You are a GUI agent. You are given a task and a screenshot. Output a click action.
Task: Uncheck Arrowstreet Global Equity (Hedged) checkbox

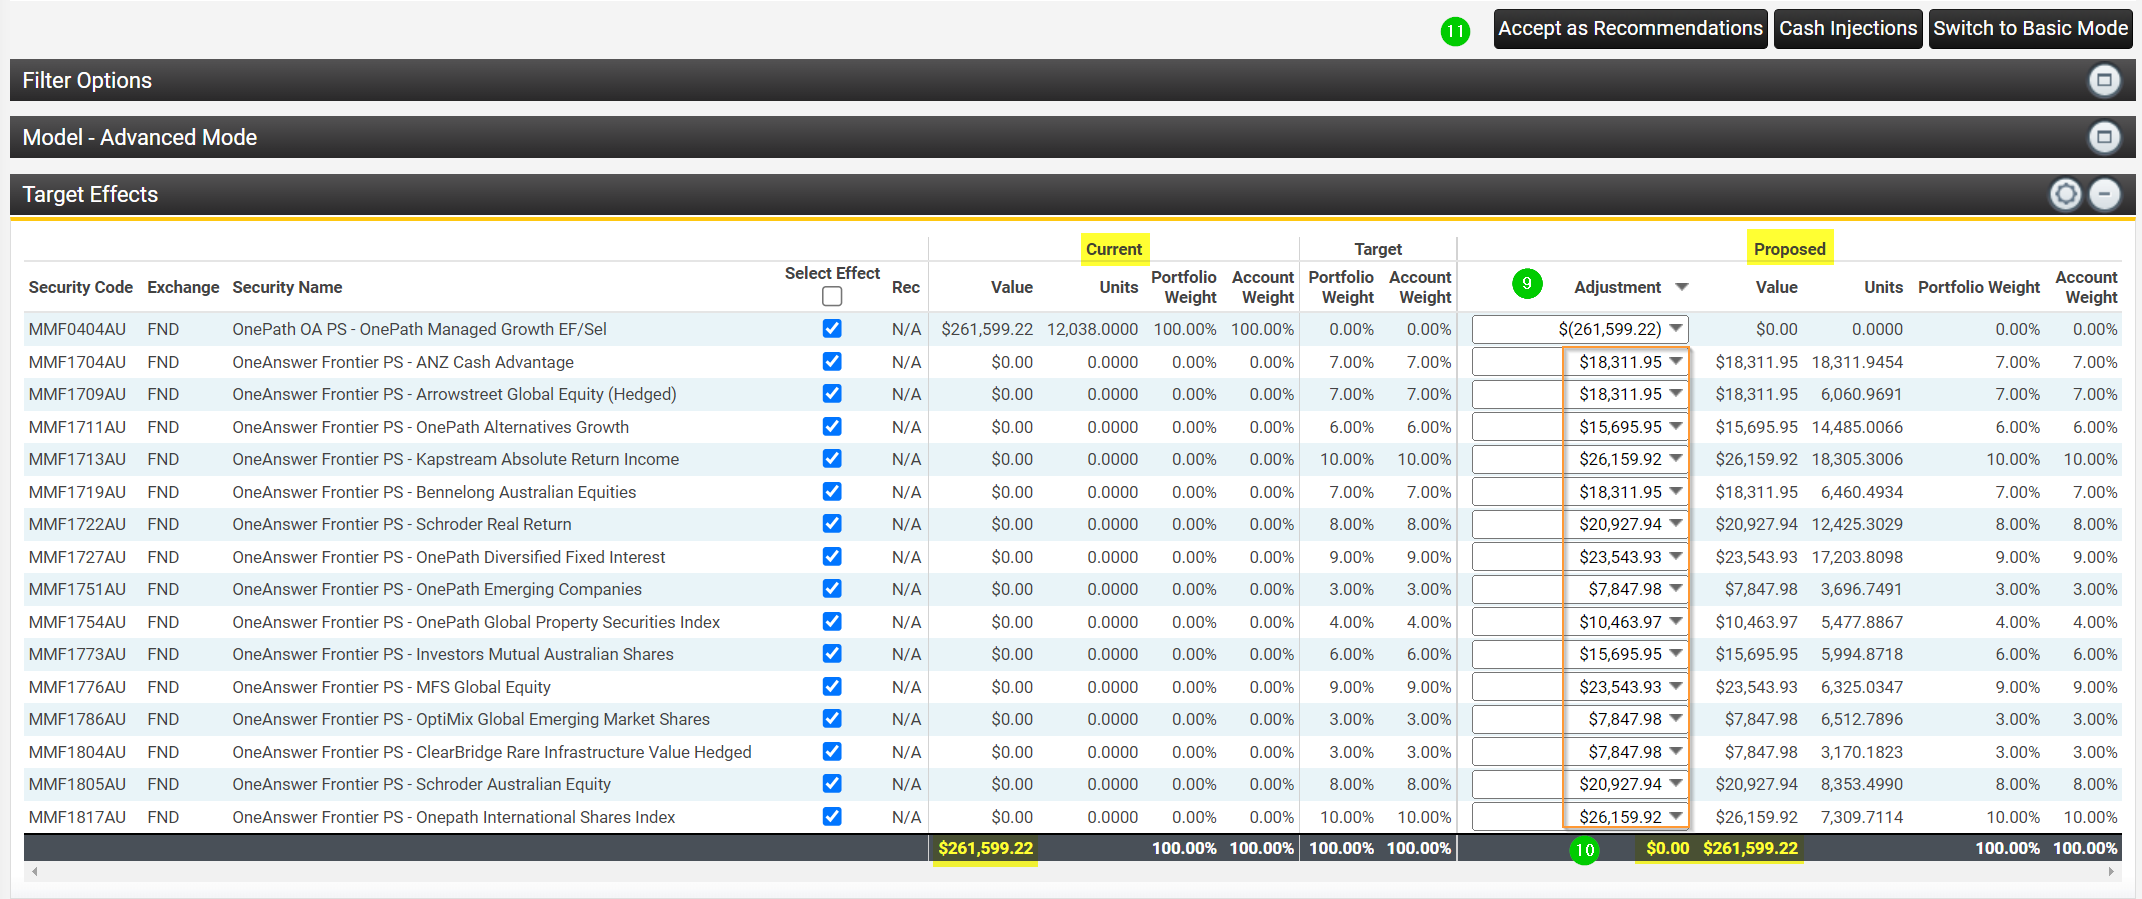click(x=832, y=393)
